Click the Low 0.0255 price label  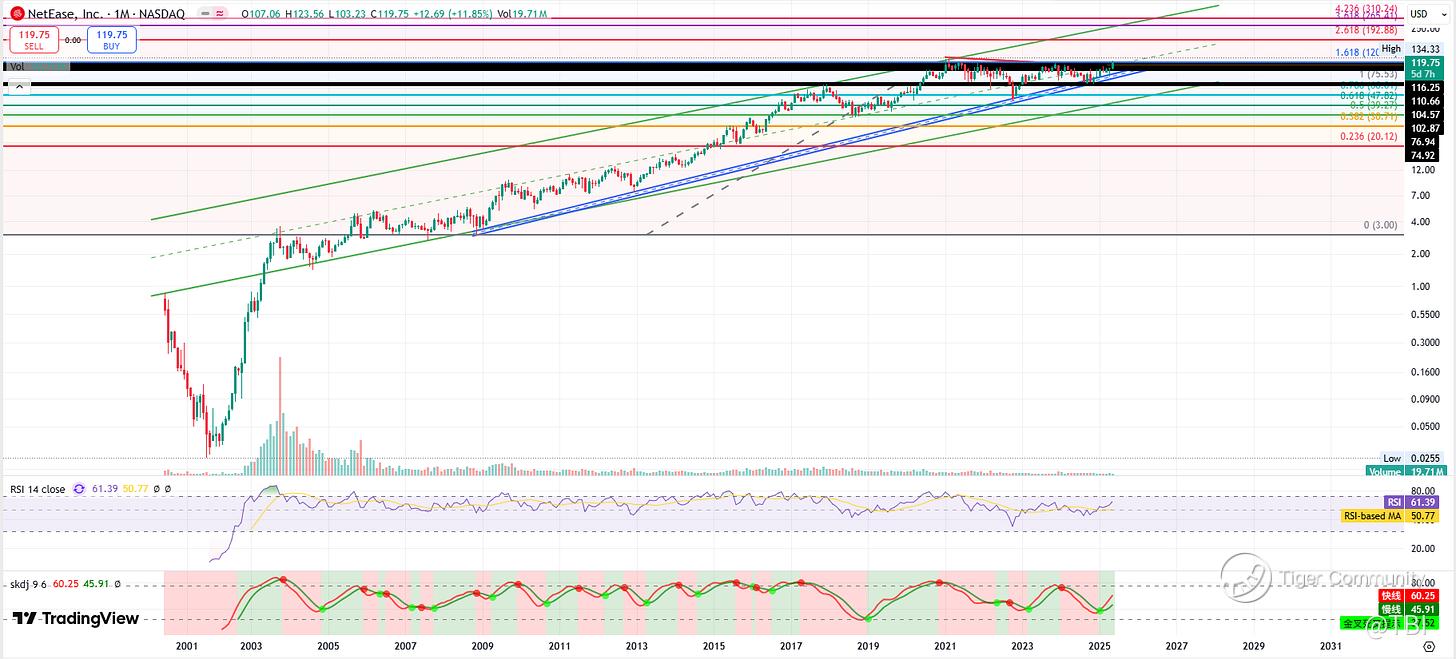coord(1413,458)
